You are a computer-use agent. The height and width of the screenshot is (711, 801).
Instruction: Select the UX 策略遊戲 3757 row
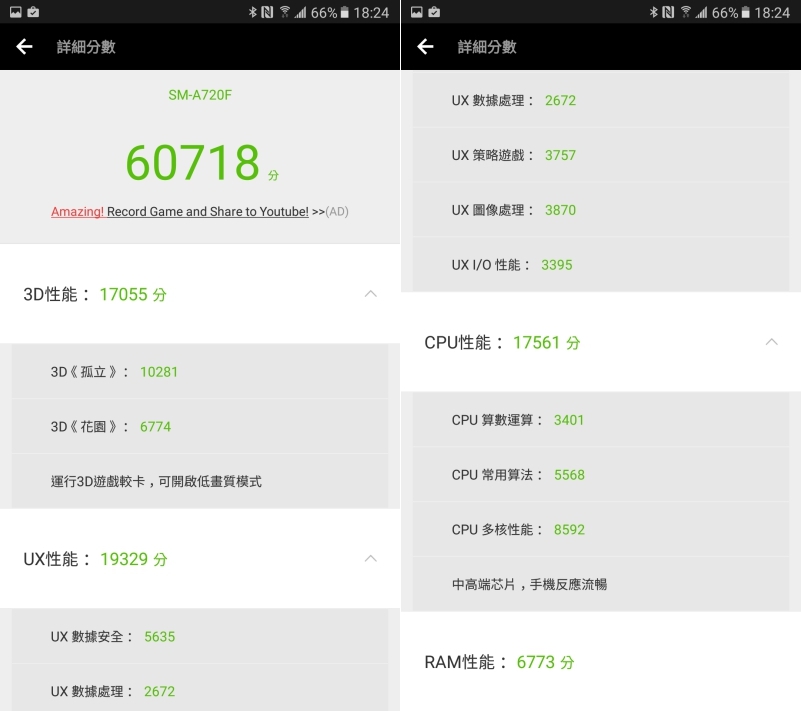(x=601, y=155)
